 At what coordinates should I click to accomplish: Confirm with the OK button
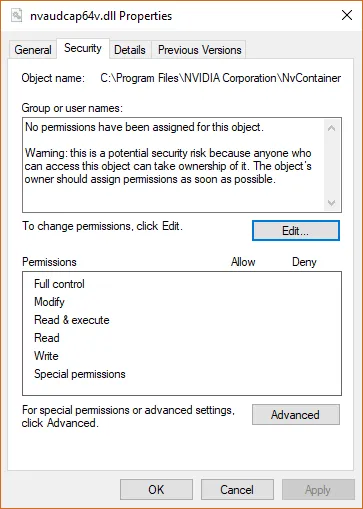(156, 490)
